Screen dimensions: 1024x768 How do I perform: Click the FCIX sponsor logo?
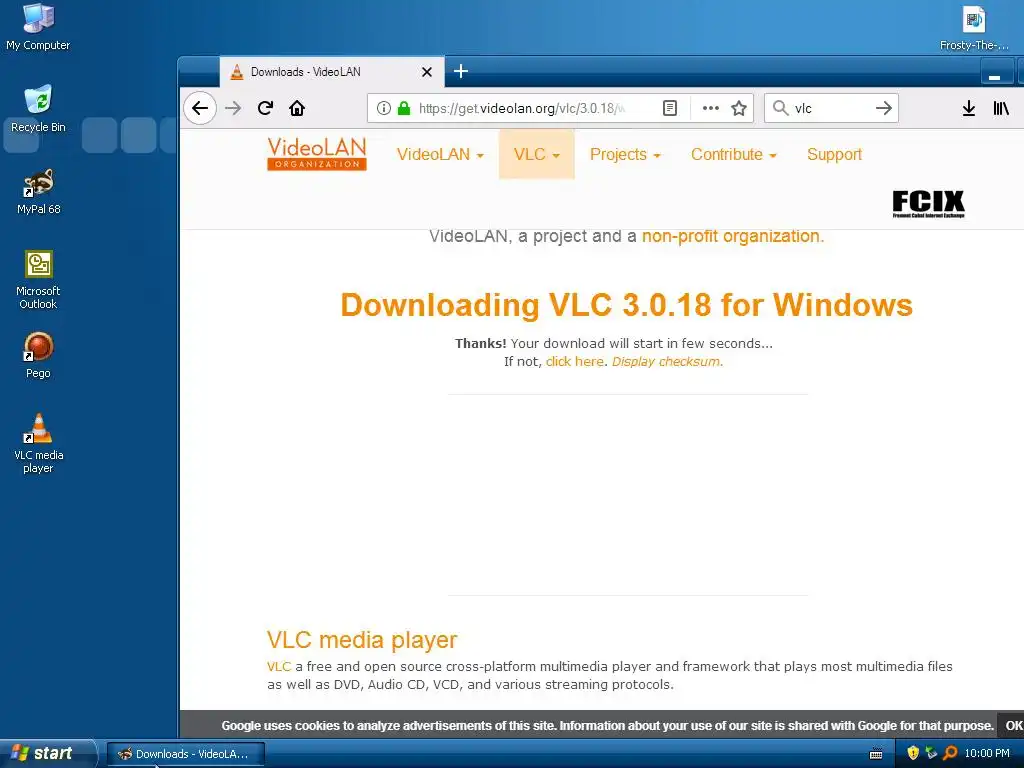click(928, 203)
